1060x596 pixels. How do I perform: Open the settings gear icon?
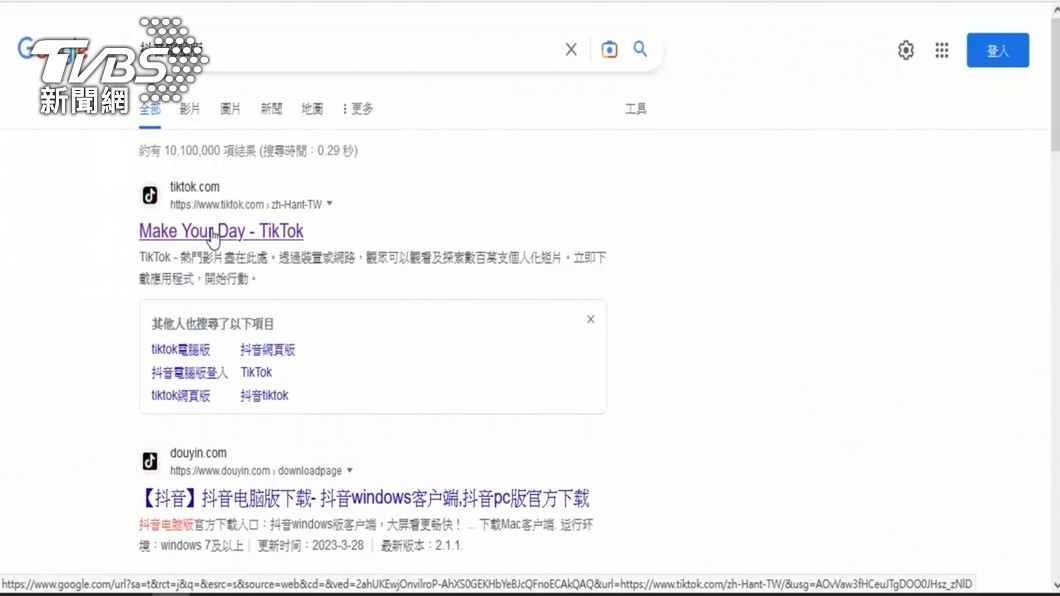pyautogui.click(x=906, y=50)
